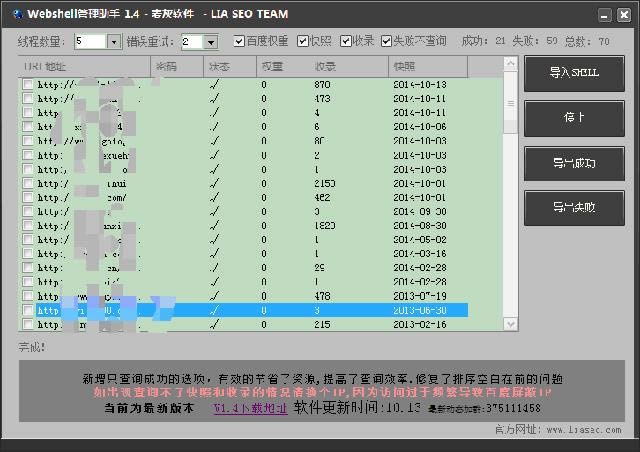Select the 收录 value 870 cell
Viewport: 640px width, 452px height.
pos(322,85)
